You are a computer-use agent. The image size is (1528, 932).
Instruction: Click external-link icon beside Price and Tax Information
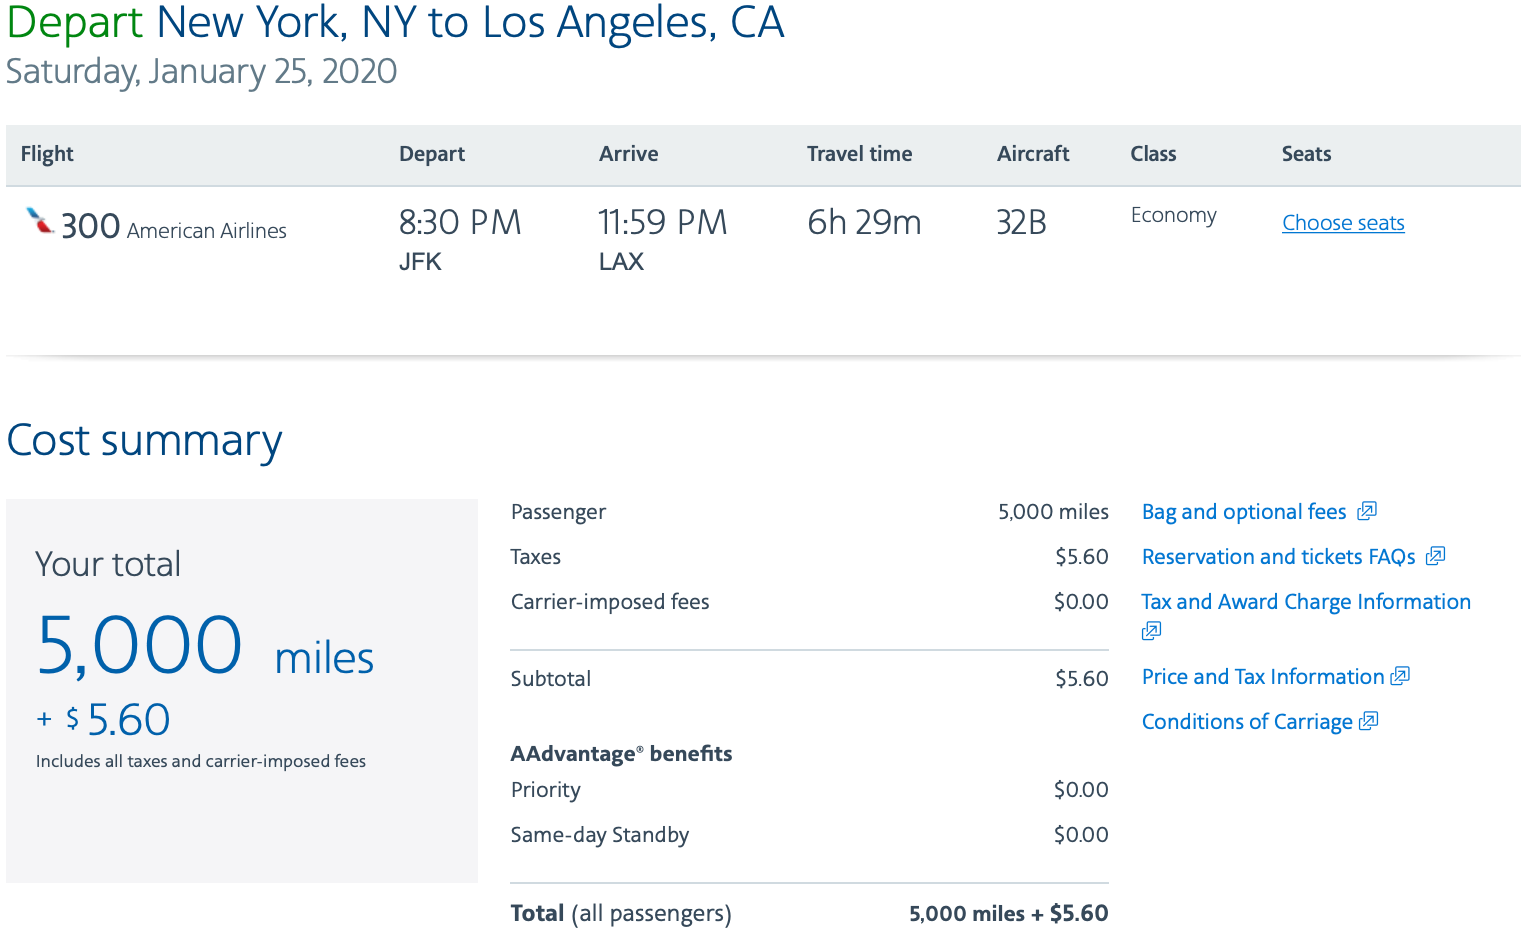(x=1400, y=676)
